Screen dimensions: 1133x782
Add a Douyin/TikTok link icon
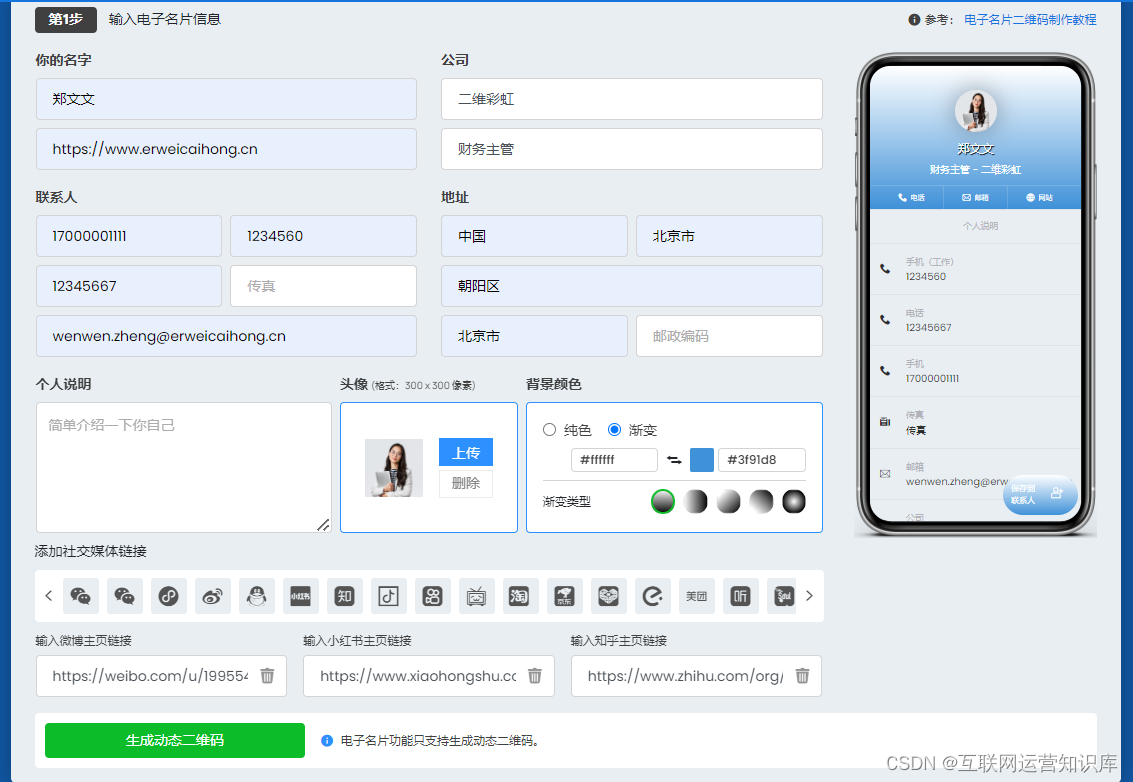[389, 596]
